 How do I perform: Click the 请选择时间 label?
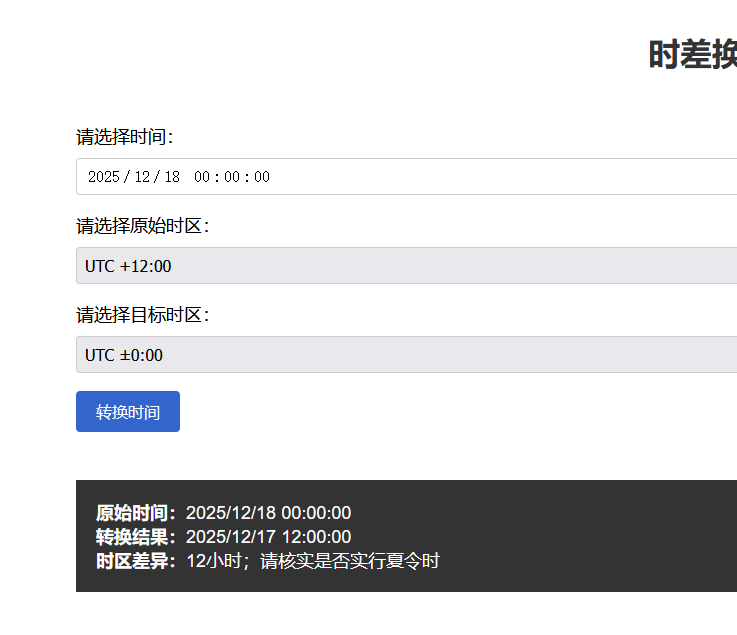point(125,137)
